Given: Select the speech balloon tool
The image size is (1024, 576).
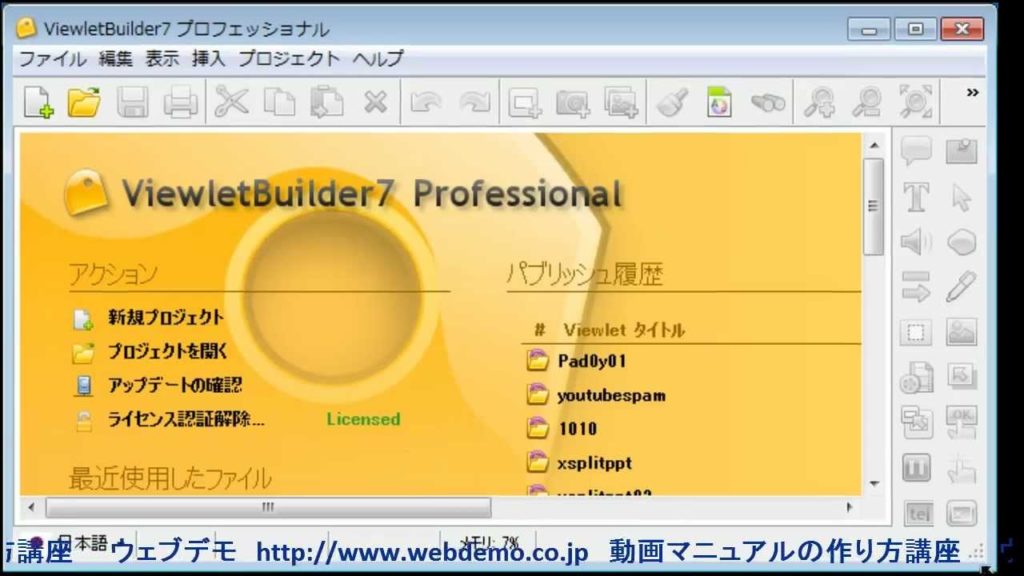Looking at the screenshot, I should point(916,151).
